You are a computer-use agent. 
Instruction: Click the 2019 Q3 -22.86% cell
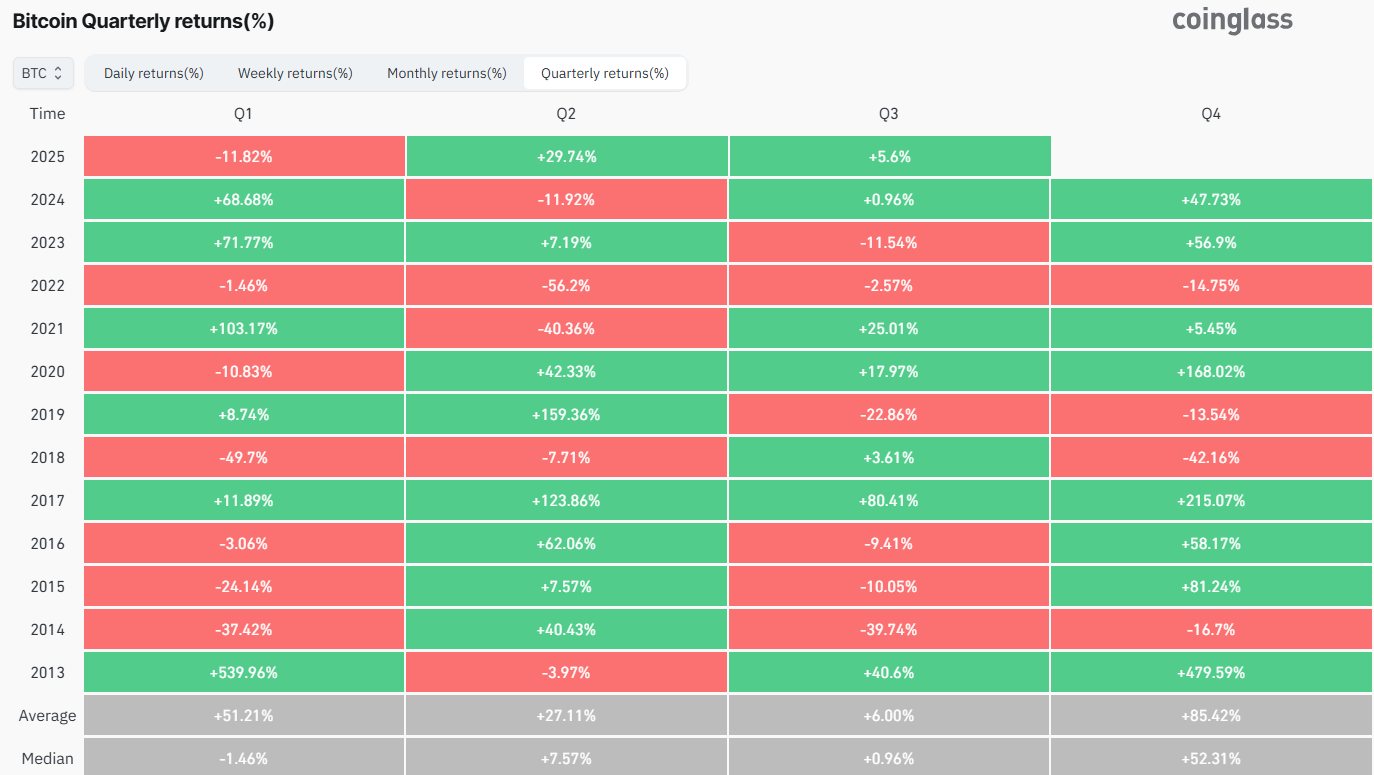(x=889, y=415)
